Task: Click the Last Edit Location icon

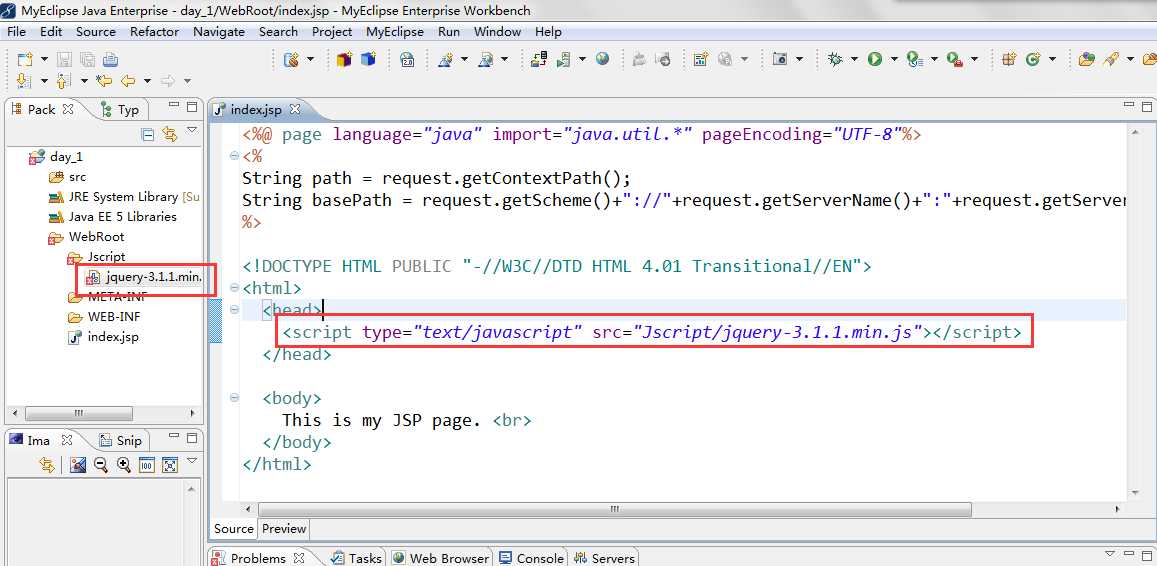Action: tap(104, 80)
